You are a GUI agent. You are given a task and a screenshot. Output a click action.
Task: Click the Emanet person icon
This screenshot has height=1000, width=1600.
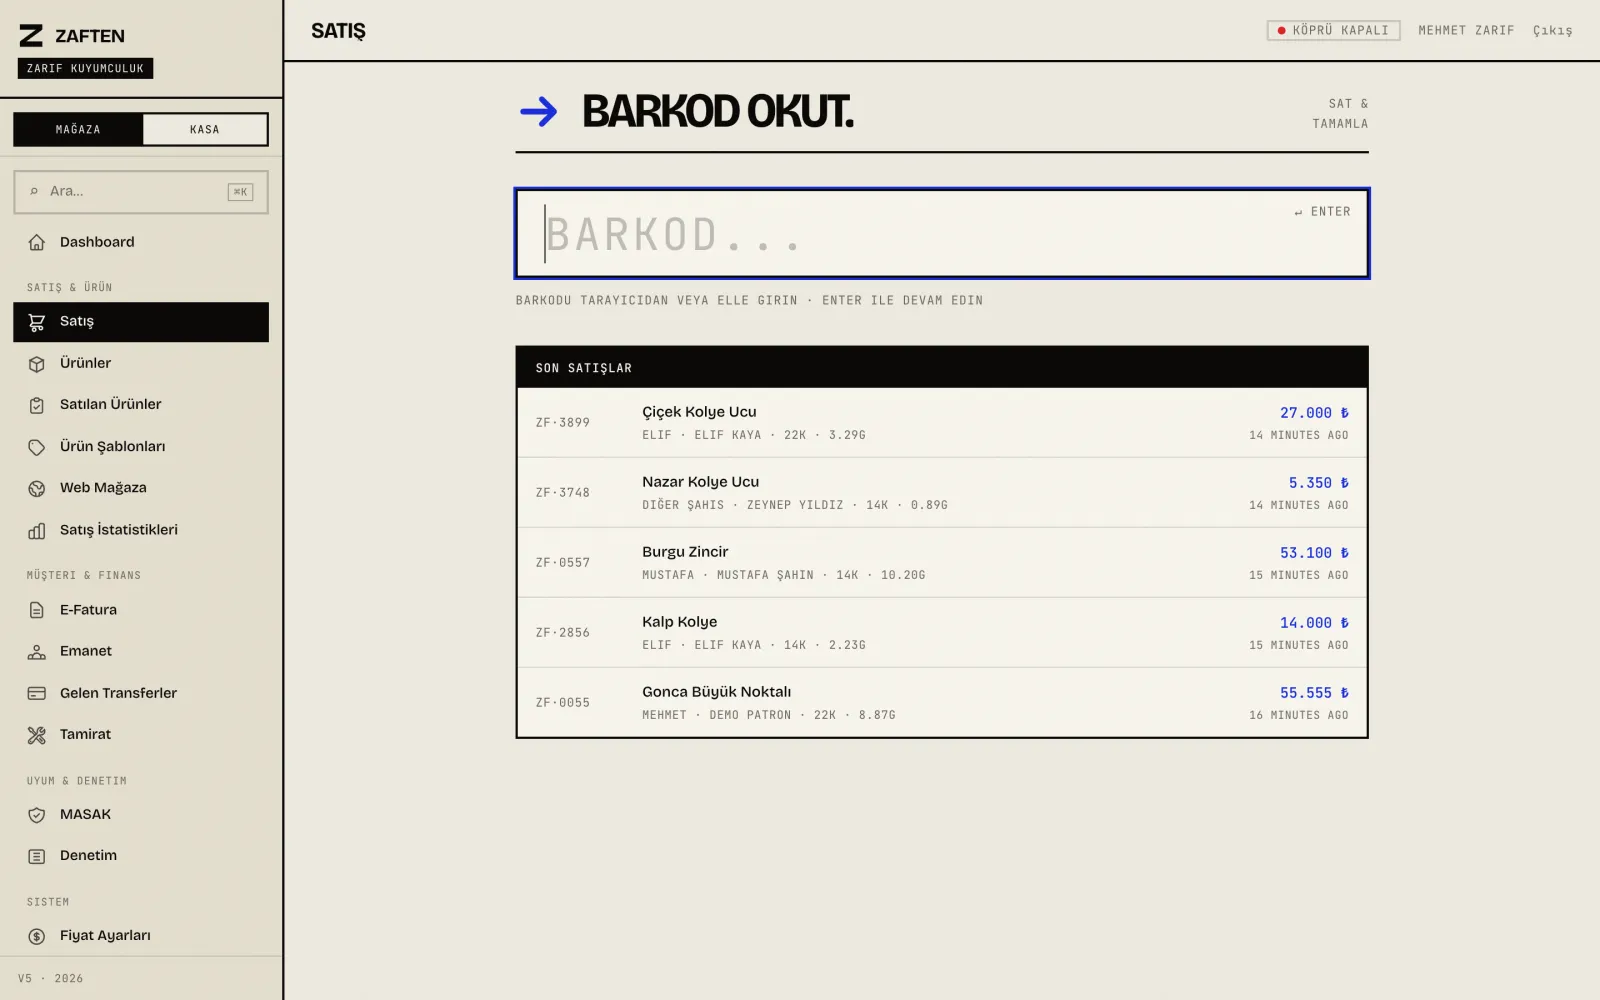coord(37,652)
